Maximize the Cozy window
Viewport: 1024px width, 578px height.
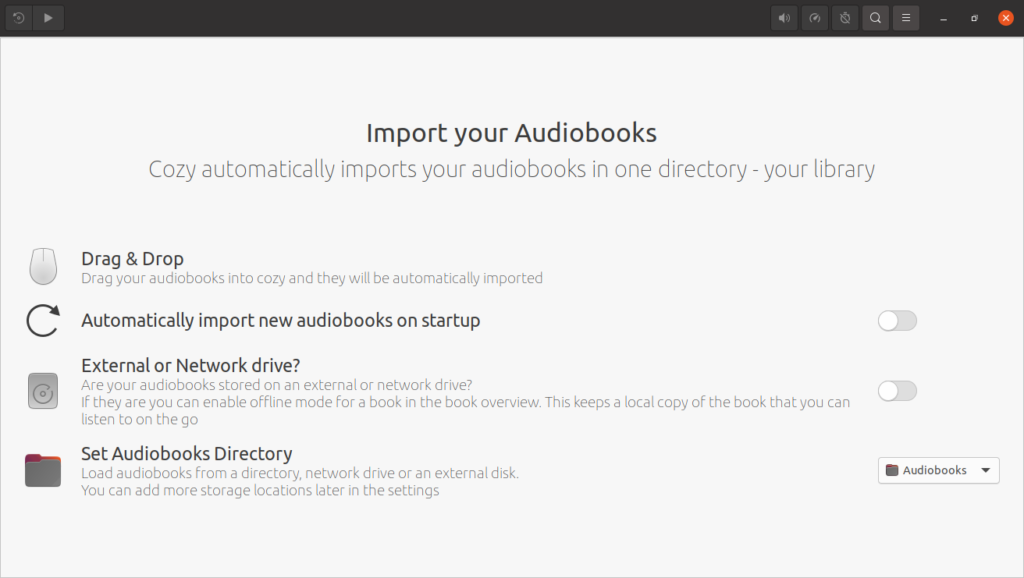click(x=975, y=18)
